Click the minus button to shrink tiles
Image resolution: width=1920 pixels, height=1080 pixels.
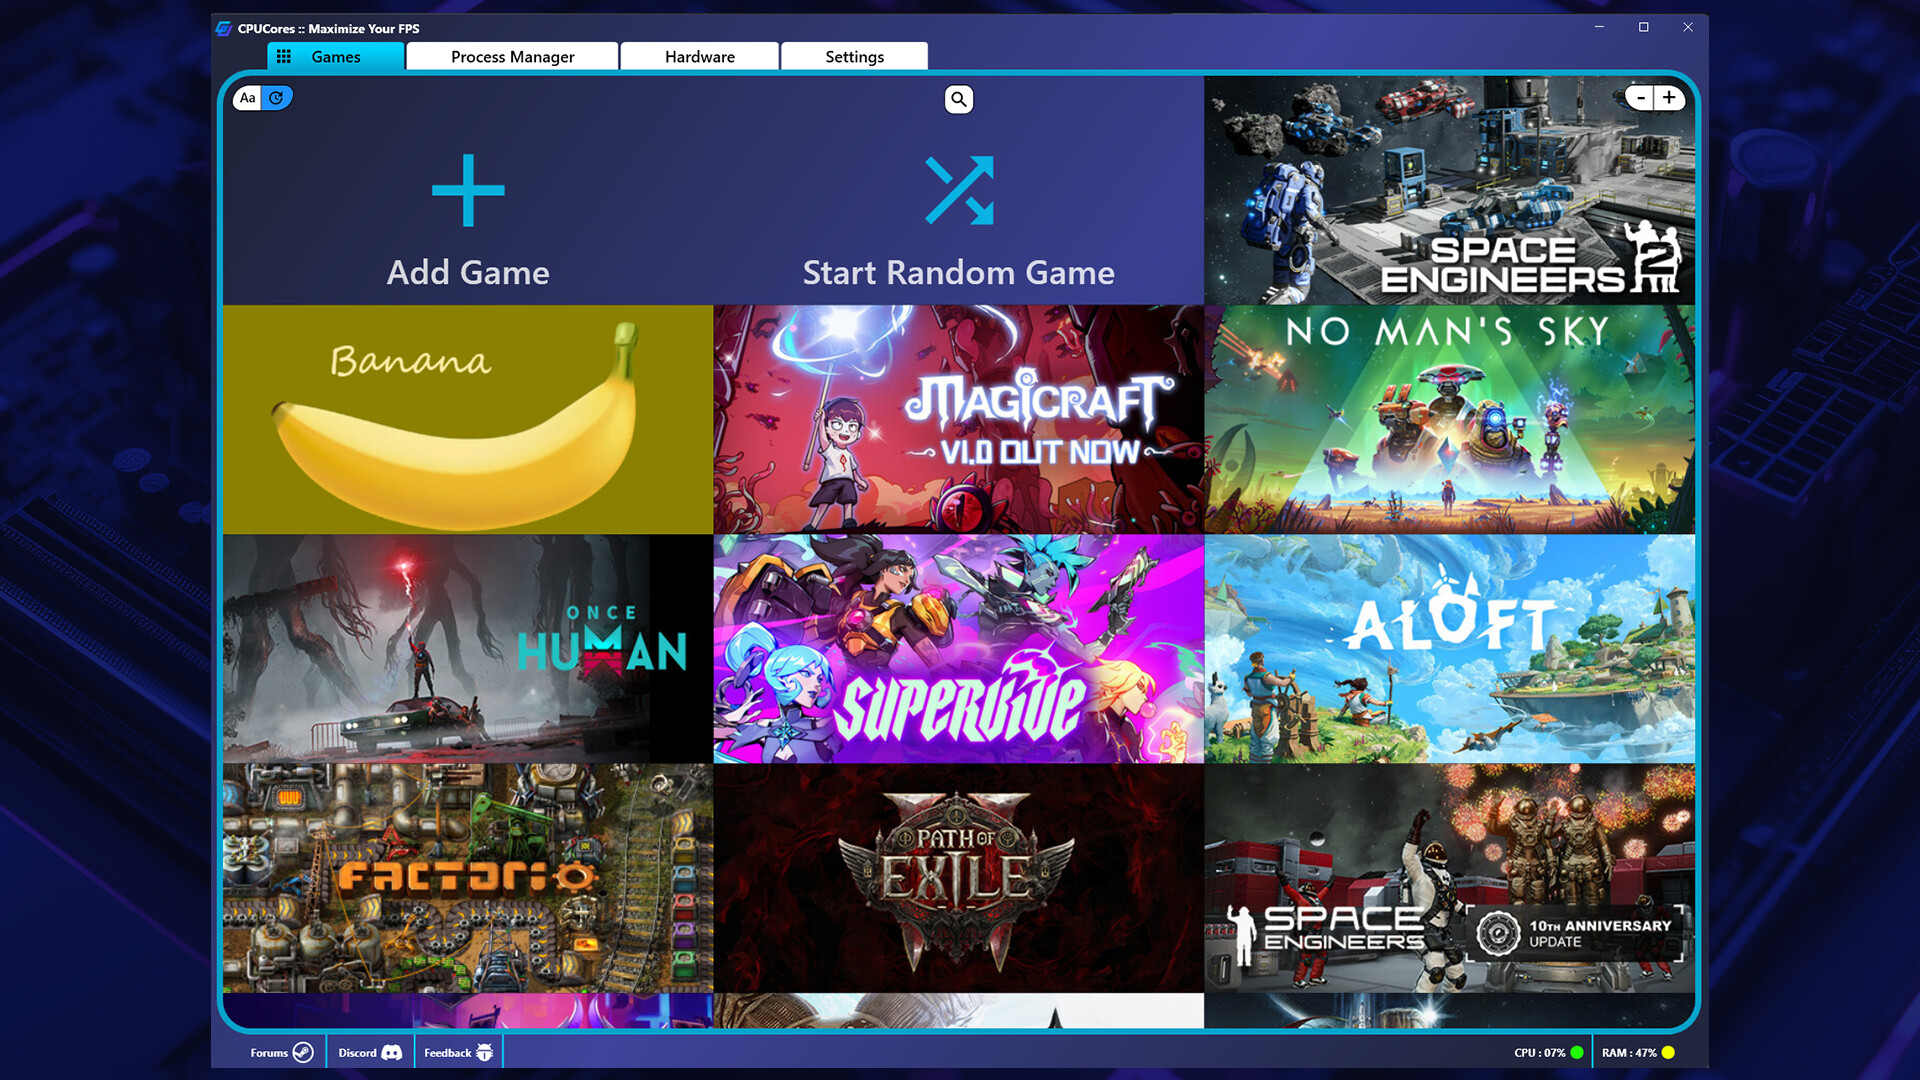click(x=1640, y=98)
